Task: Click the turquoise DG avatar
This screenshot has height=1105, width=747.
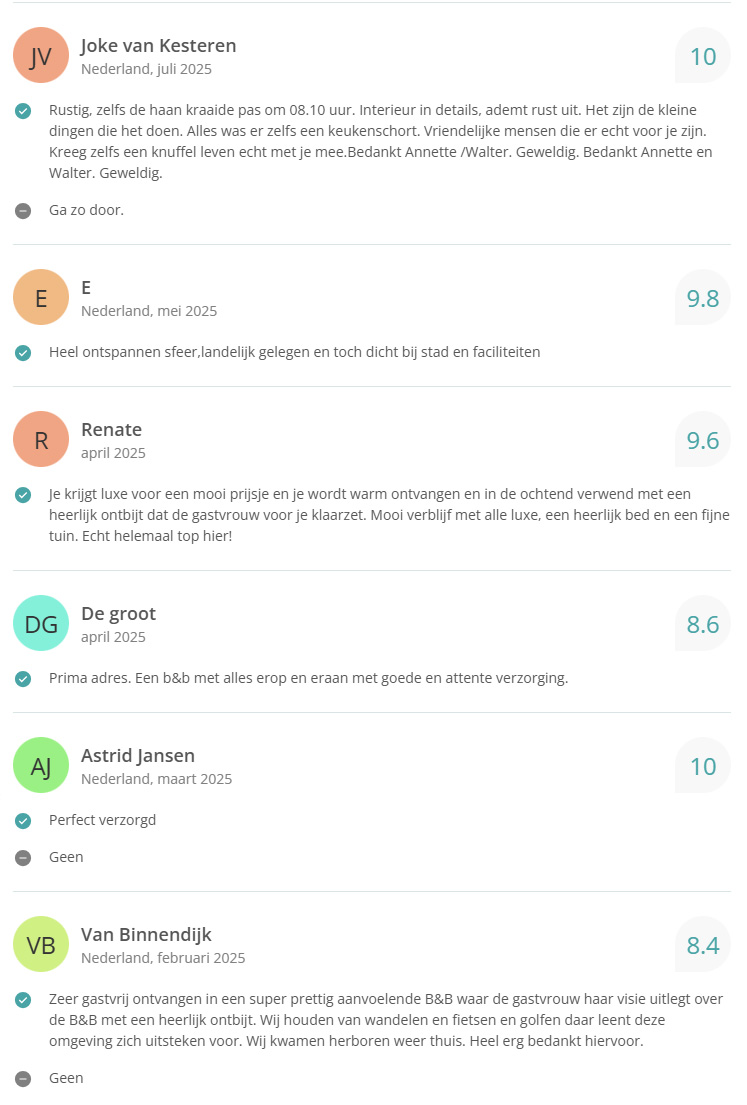Action: 41,623
